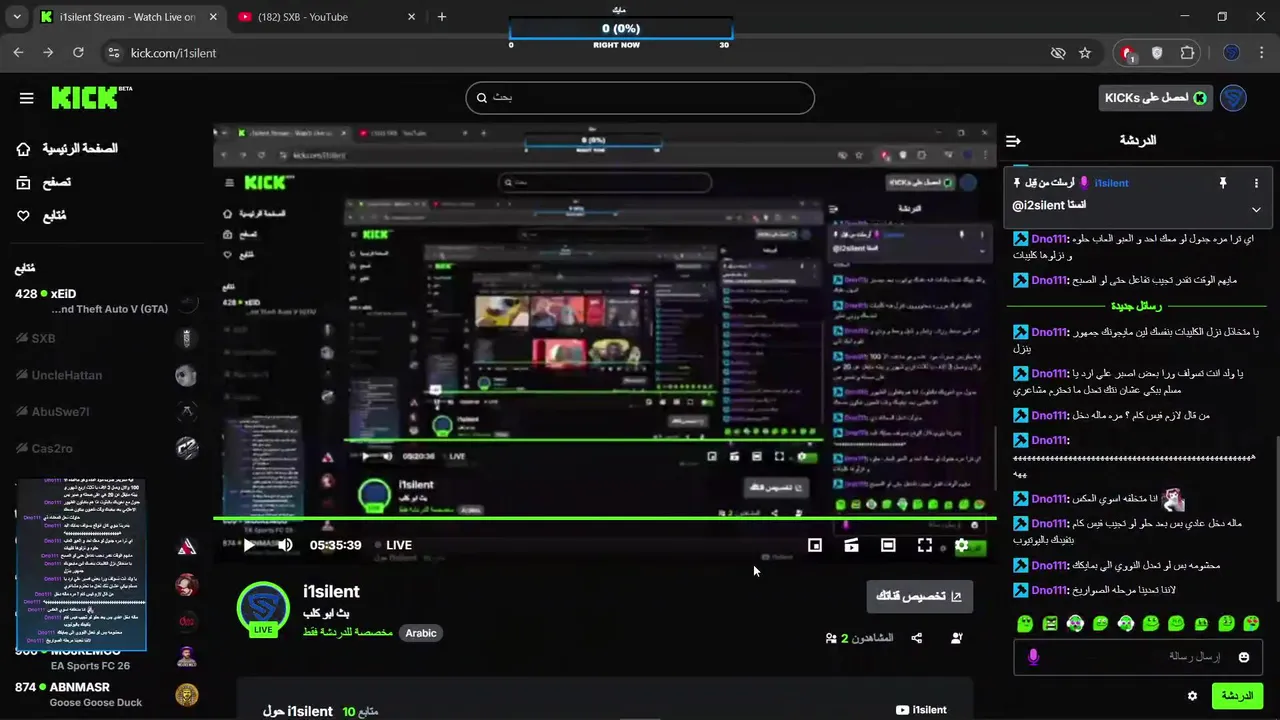Open Chrome tab search dropdown
The image size is (1280, 720).
[16, 17]
